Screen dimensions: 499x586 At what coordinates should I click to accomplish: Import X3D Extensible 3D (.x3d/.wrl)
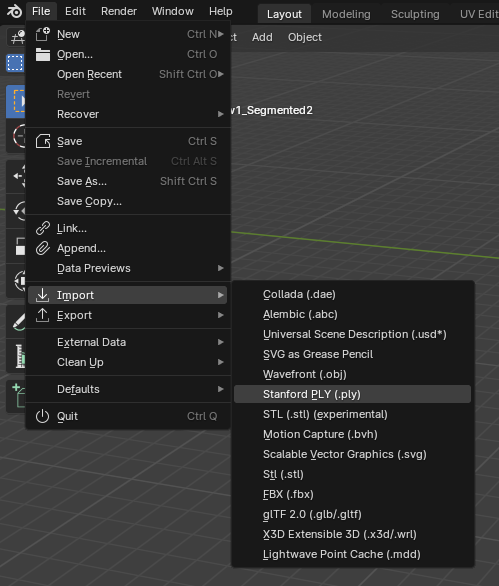pyautogui.click(x=352, y=534)
